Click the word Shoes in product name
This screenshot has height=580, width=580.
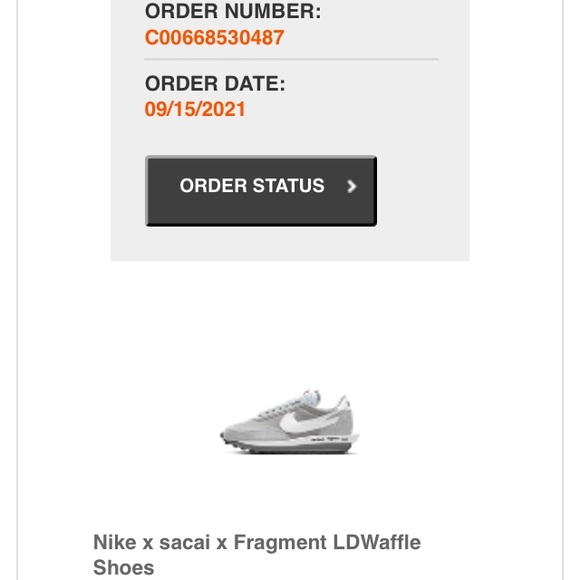pos(124,567)
